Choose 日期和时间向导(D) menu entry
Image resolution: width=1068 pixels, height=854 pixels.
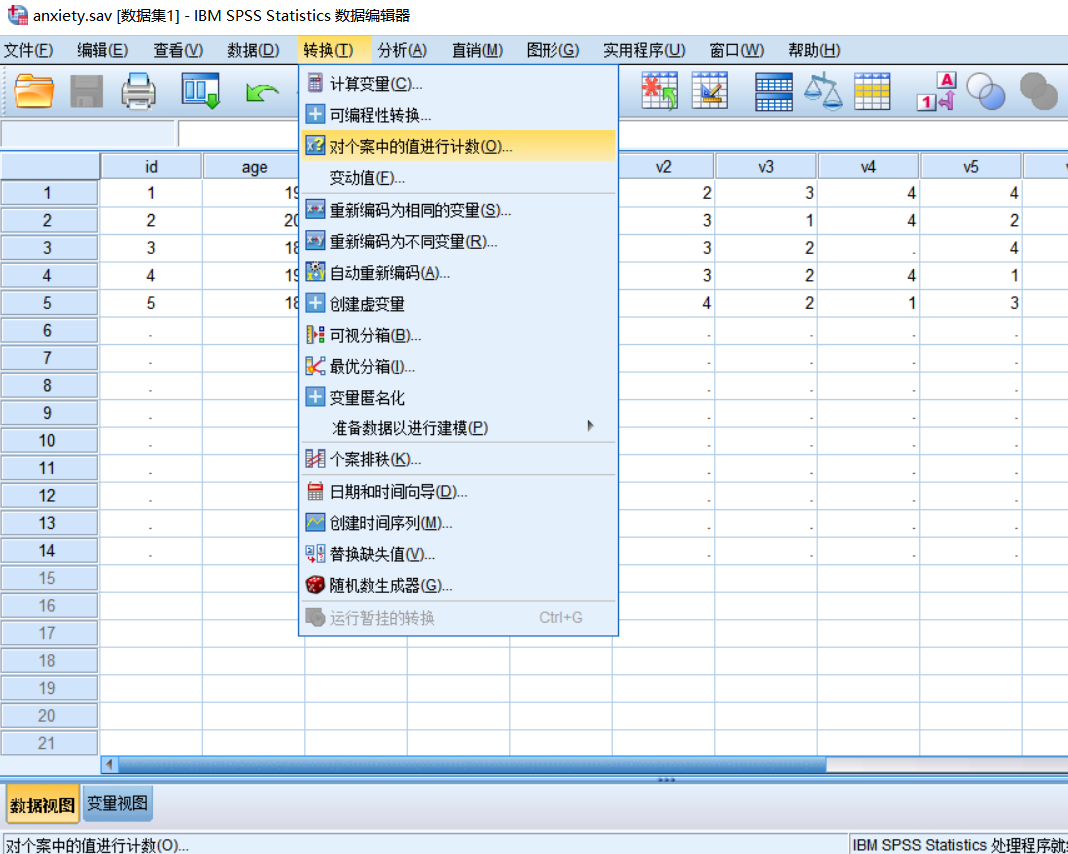click(458, 492)
